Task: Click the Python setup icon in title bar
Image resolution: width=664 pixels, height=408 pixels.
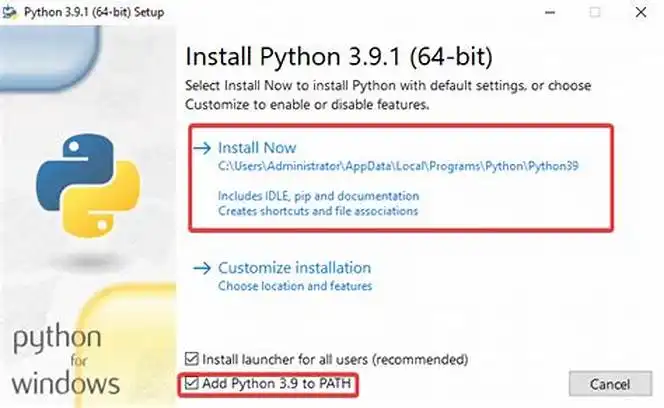Action: point(10,12)
